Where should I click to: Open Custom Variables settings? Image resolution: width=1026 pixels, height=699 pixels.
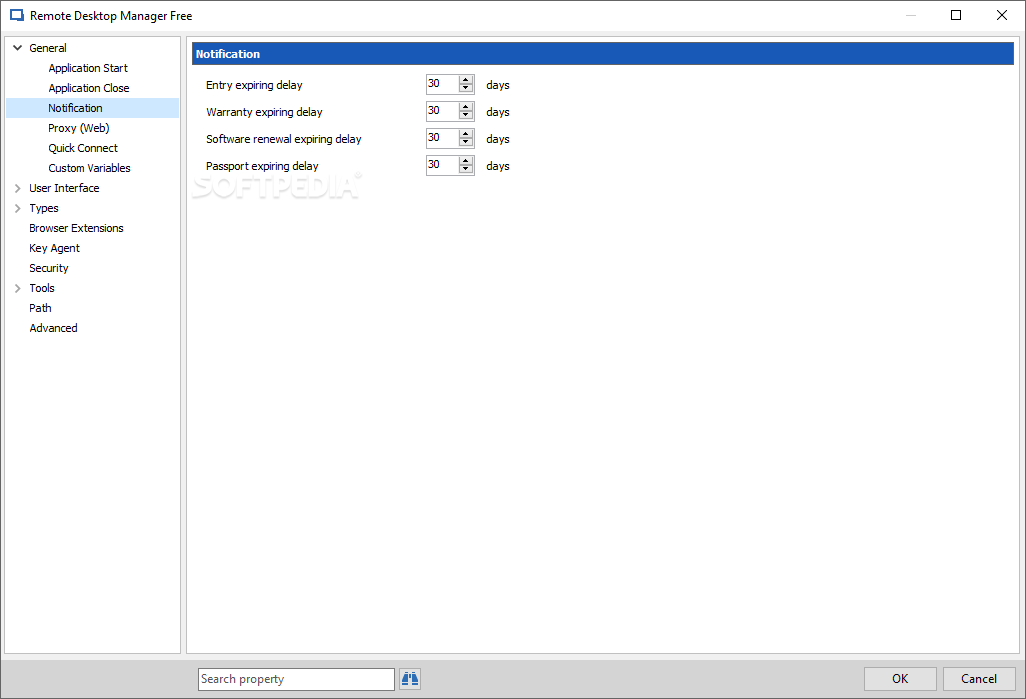(89, 168)
